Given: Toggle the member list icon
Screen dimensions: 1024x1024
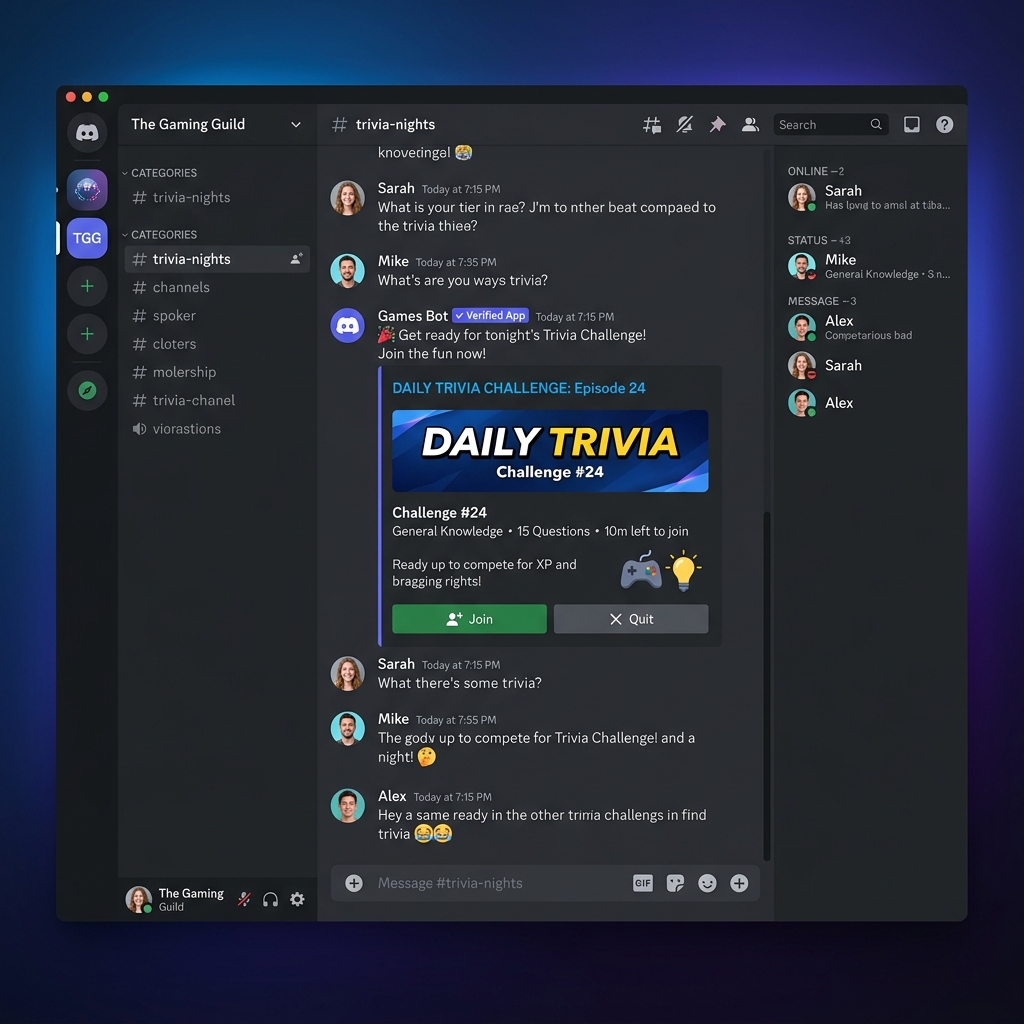Looking at the screenshot, I should click(750, 124).
